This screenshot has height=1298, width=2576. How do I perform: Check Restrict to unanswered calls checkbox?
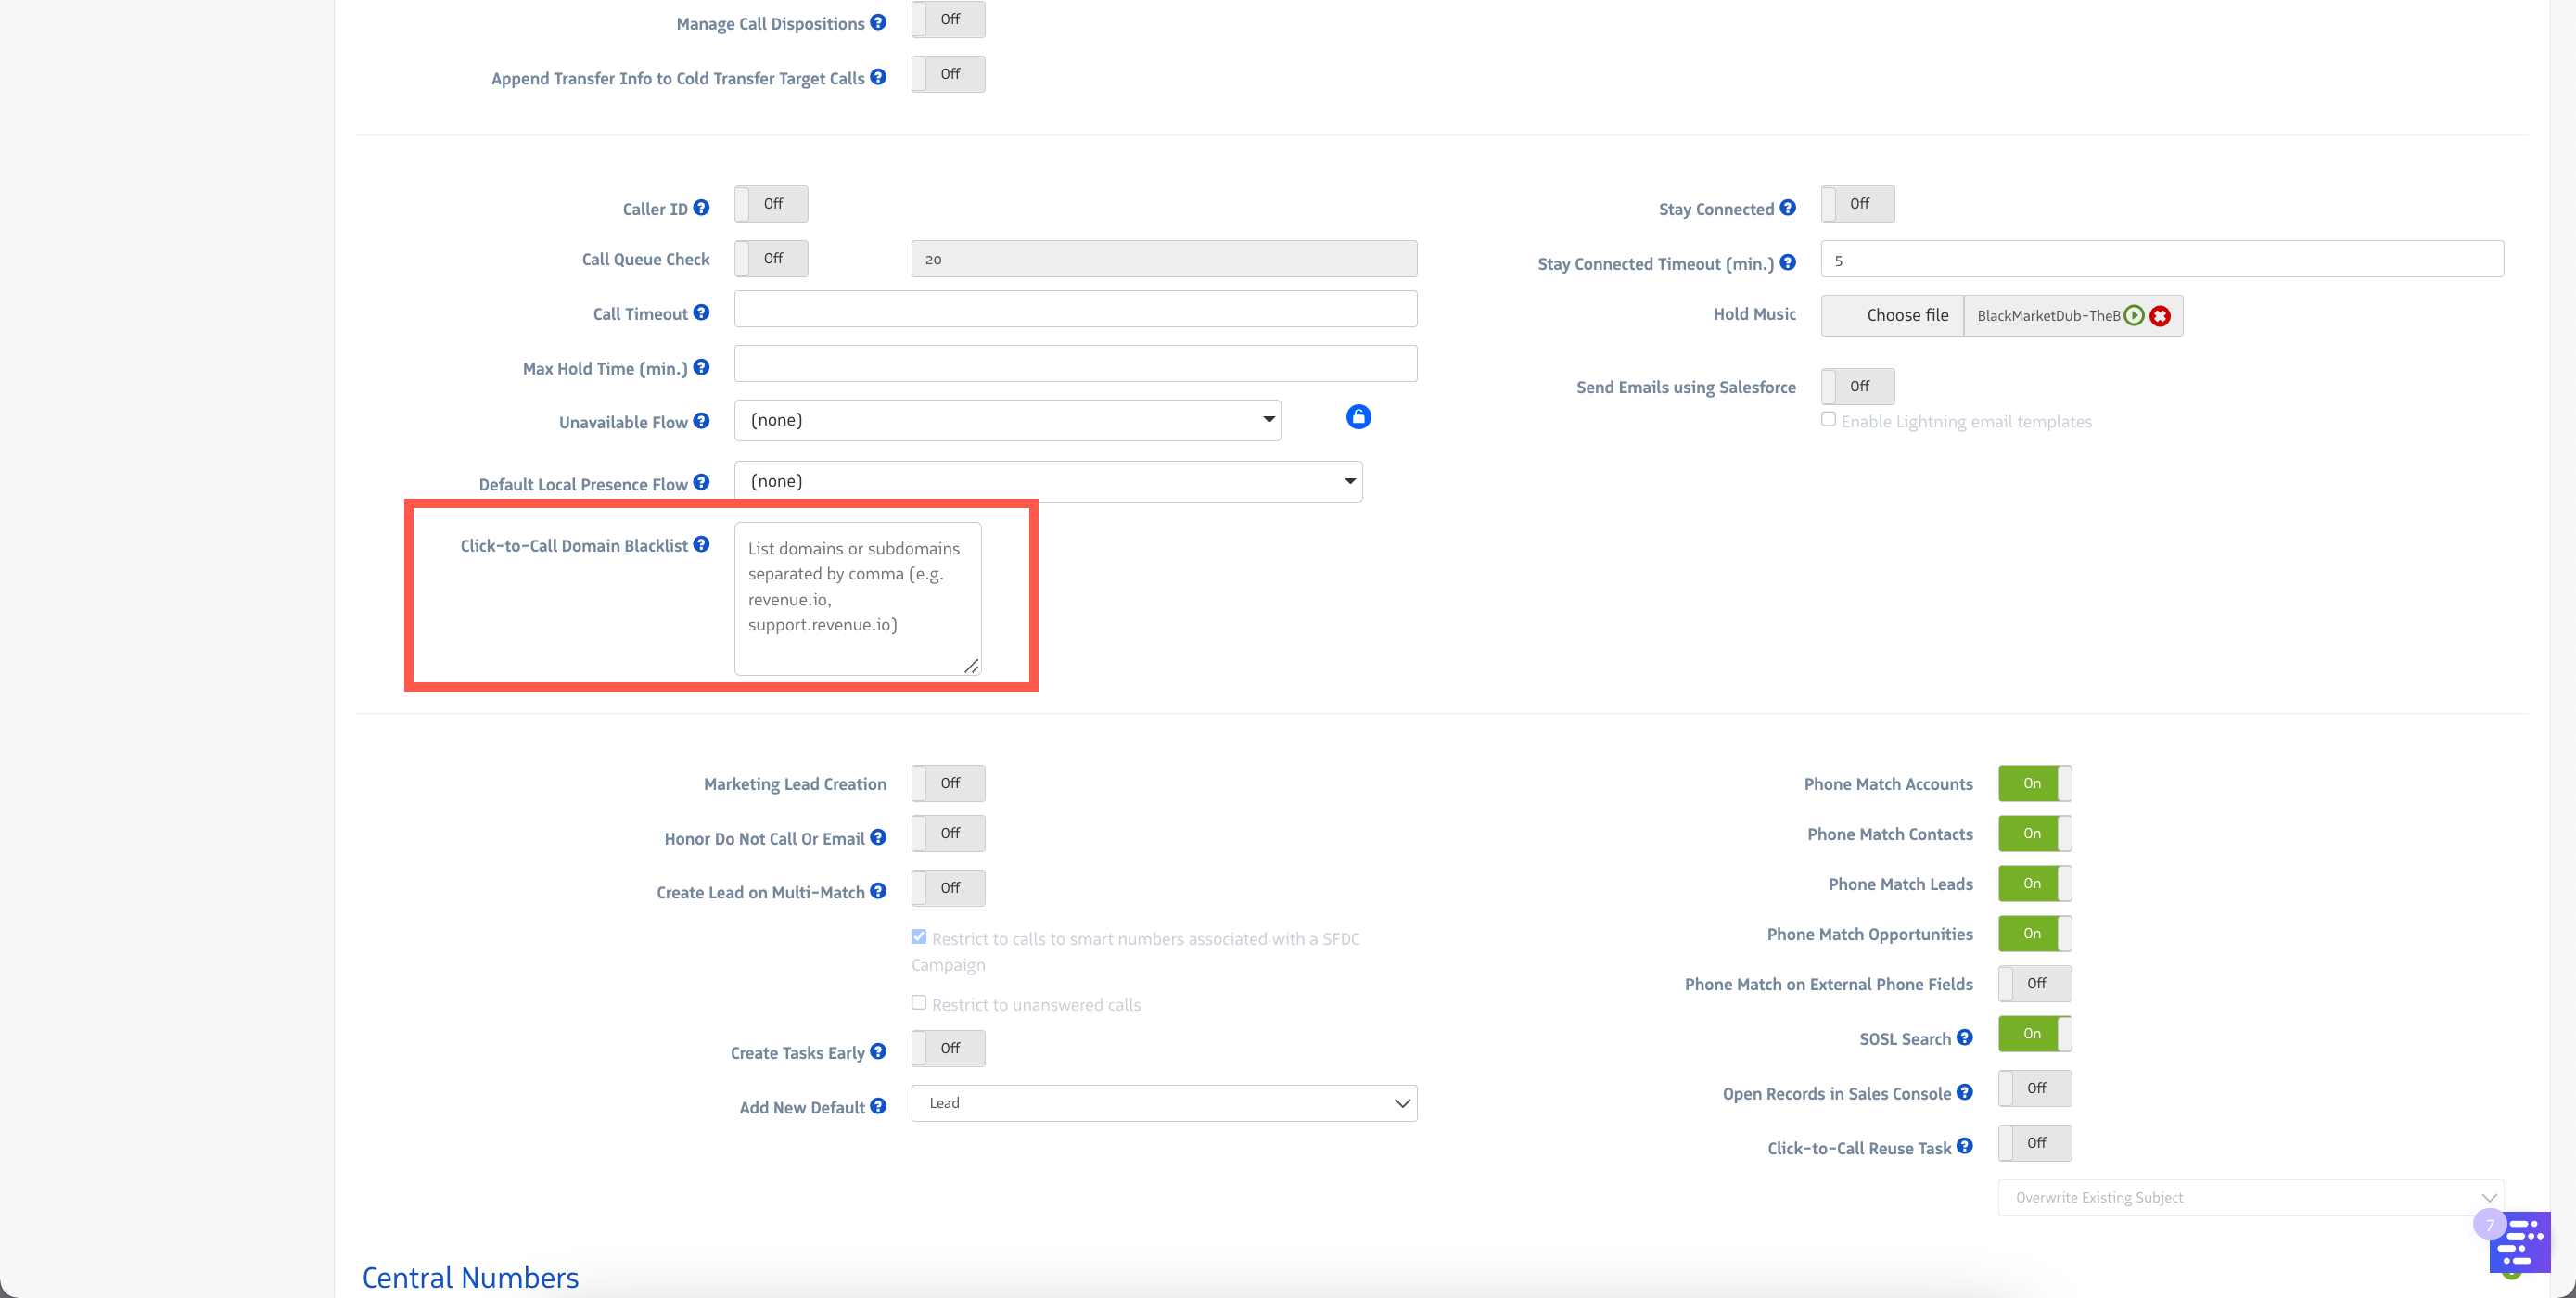coord(918,1003)
